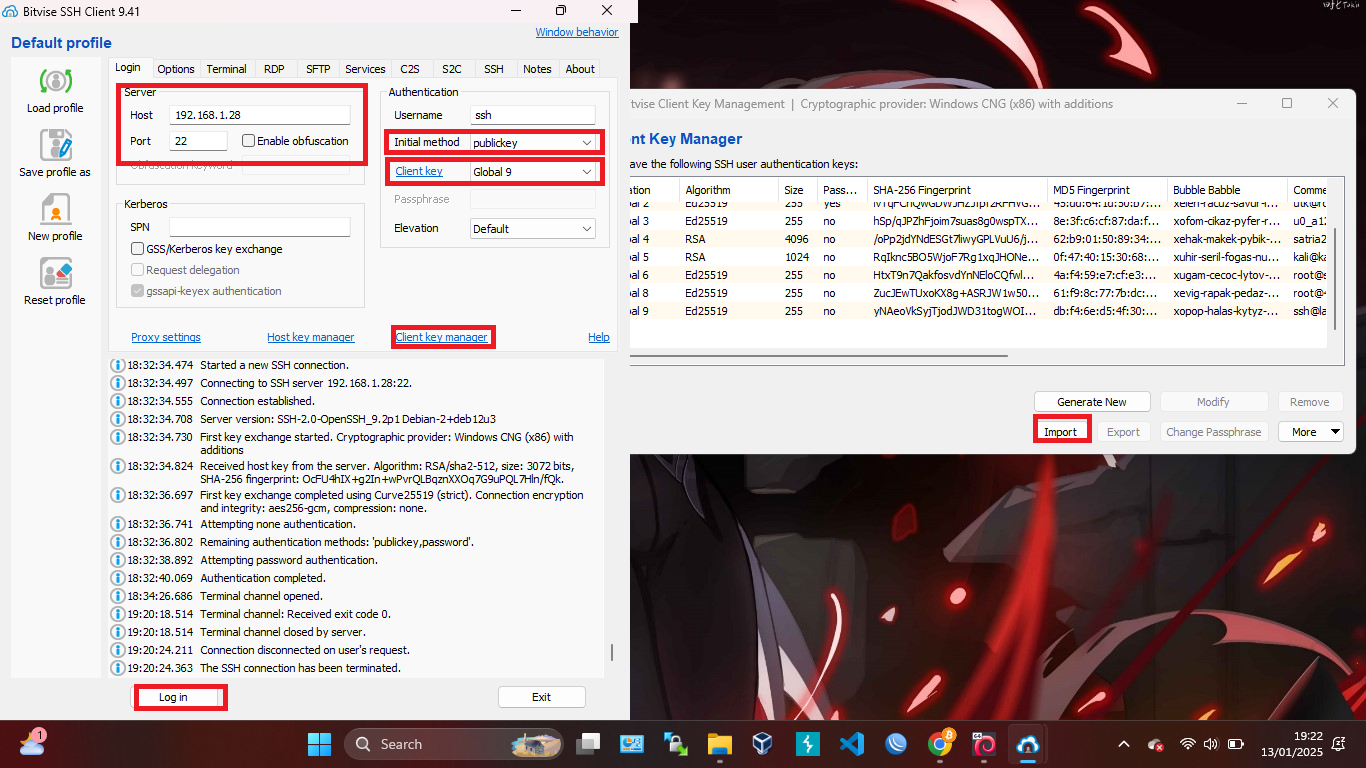Switch to the Services tab
This screenshot has width=1366, height=768.
365,69
